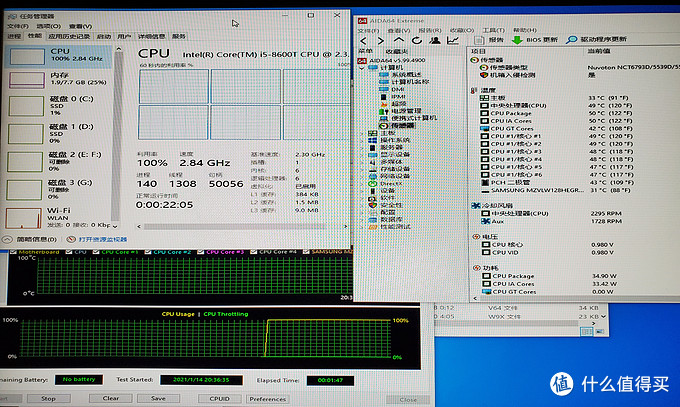Select 安全性 shield icon item
Viewport: 680px width, 407px height.
[x=386, y=205]
